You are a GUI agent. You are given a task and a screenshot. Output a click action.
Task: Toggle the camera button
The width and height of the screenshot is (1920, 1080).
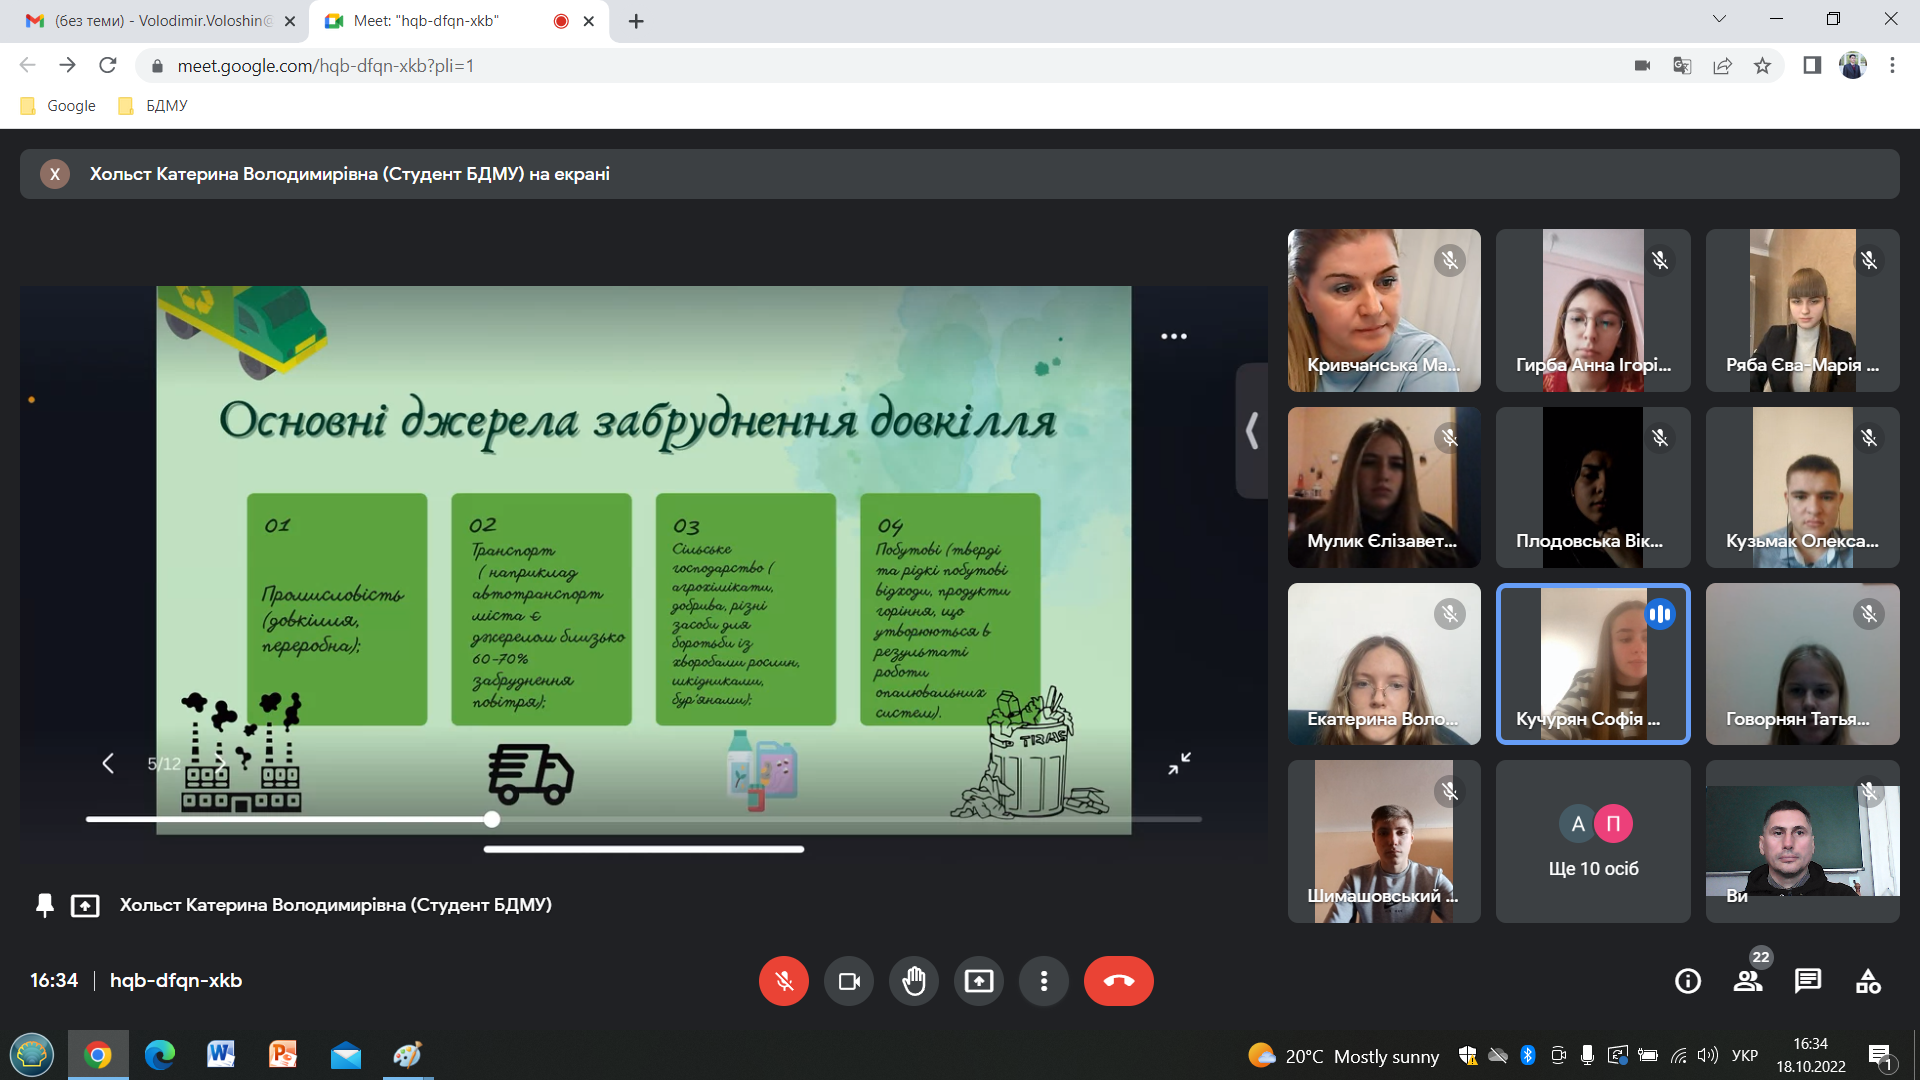[x=849, y=981]
